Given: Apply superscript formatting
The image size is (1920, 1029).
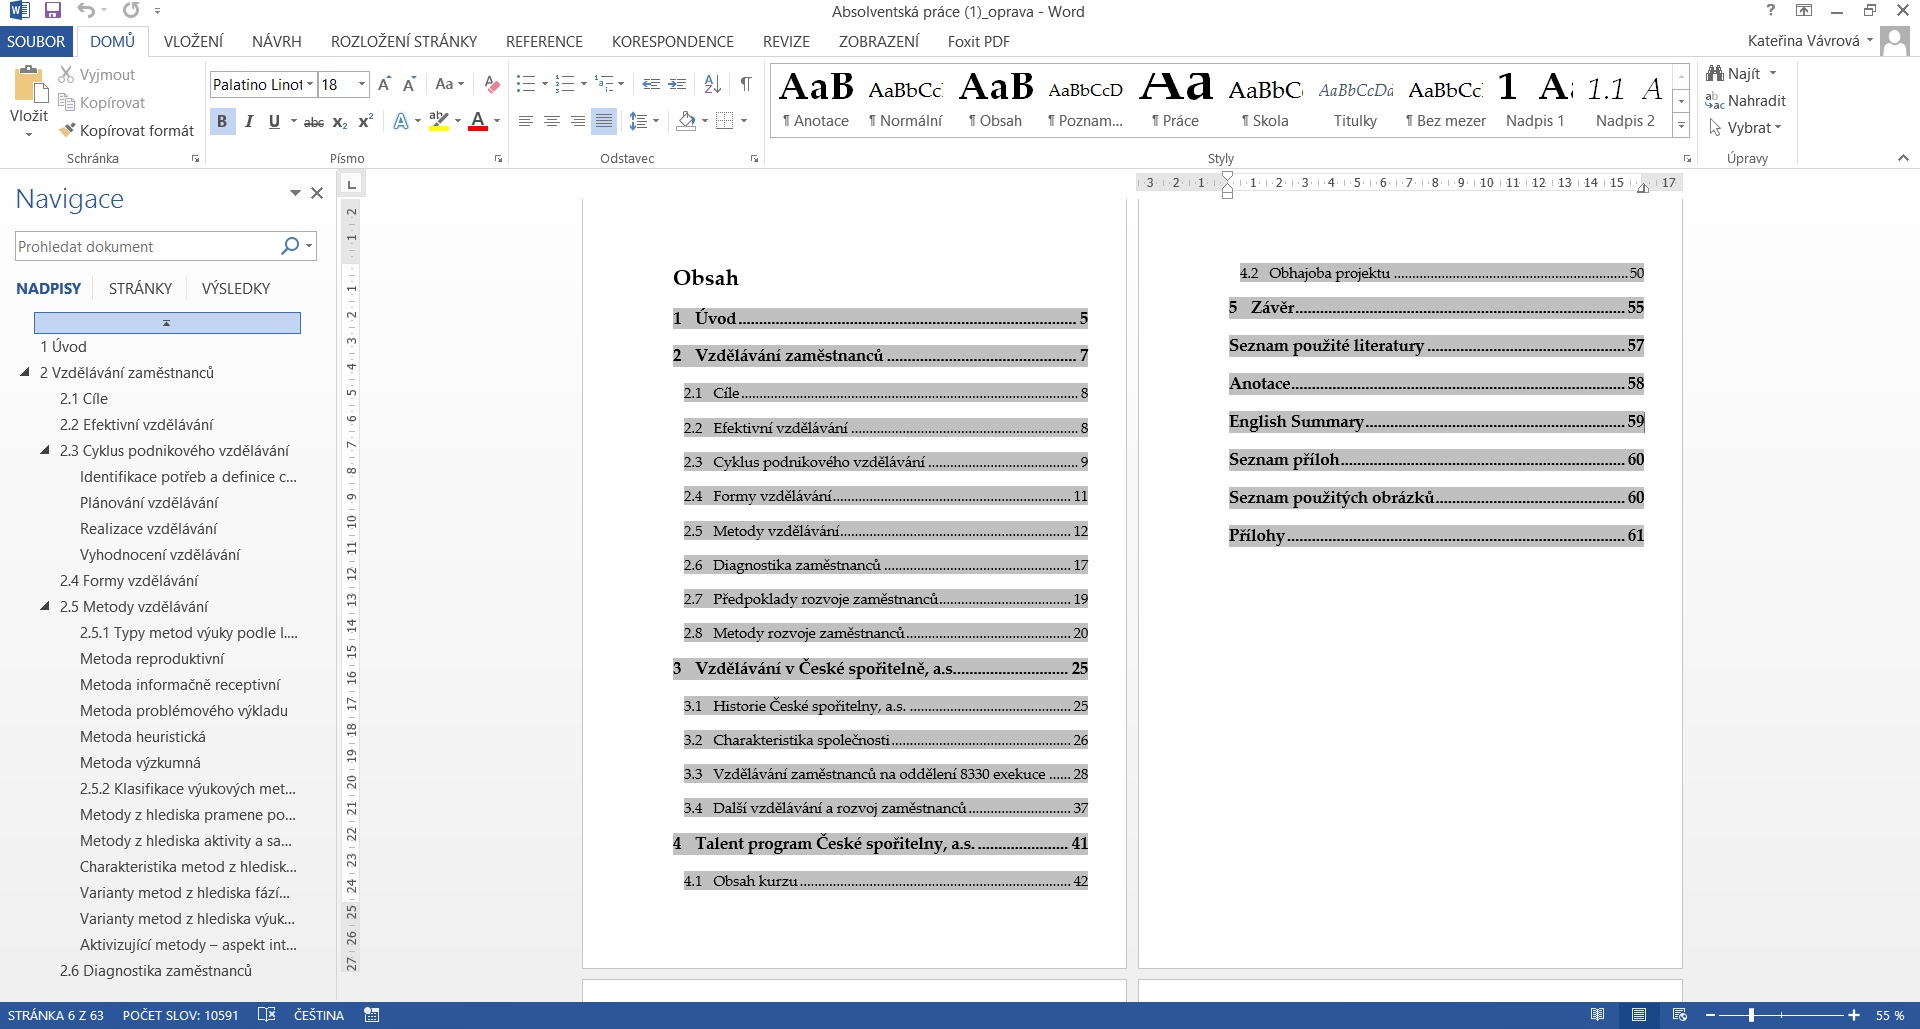Looking at the screenshot, I should [365, 122].
